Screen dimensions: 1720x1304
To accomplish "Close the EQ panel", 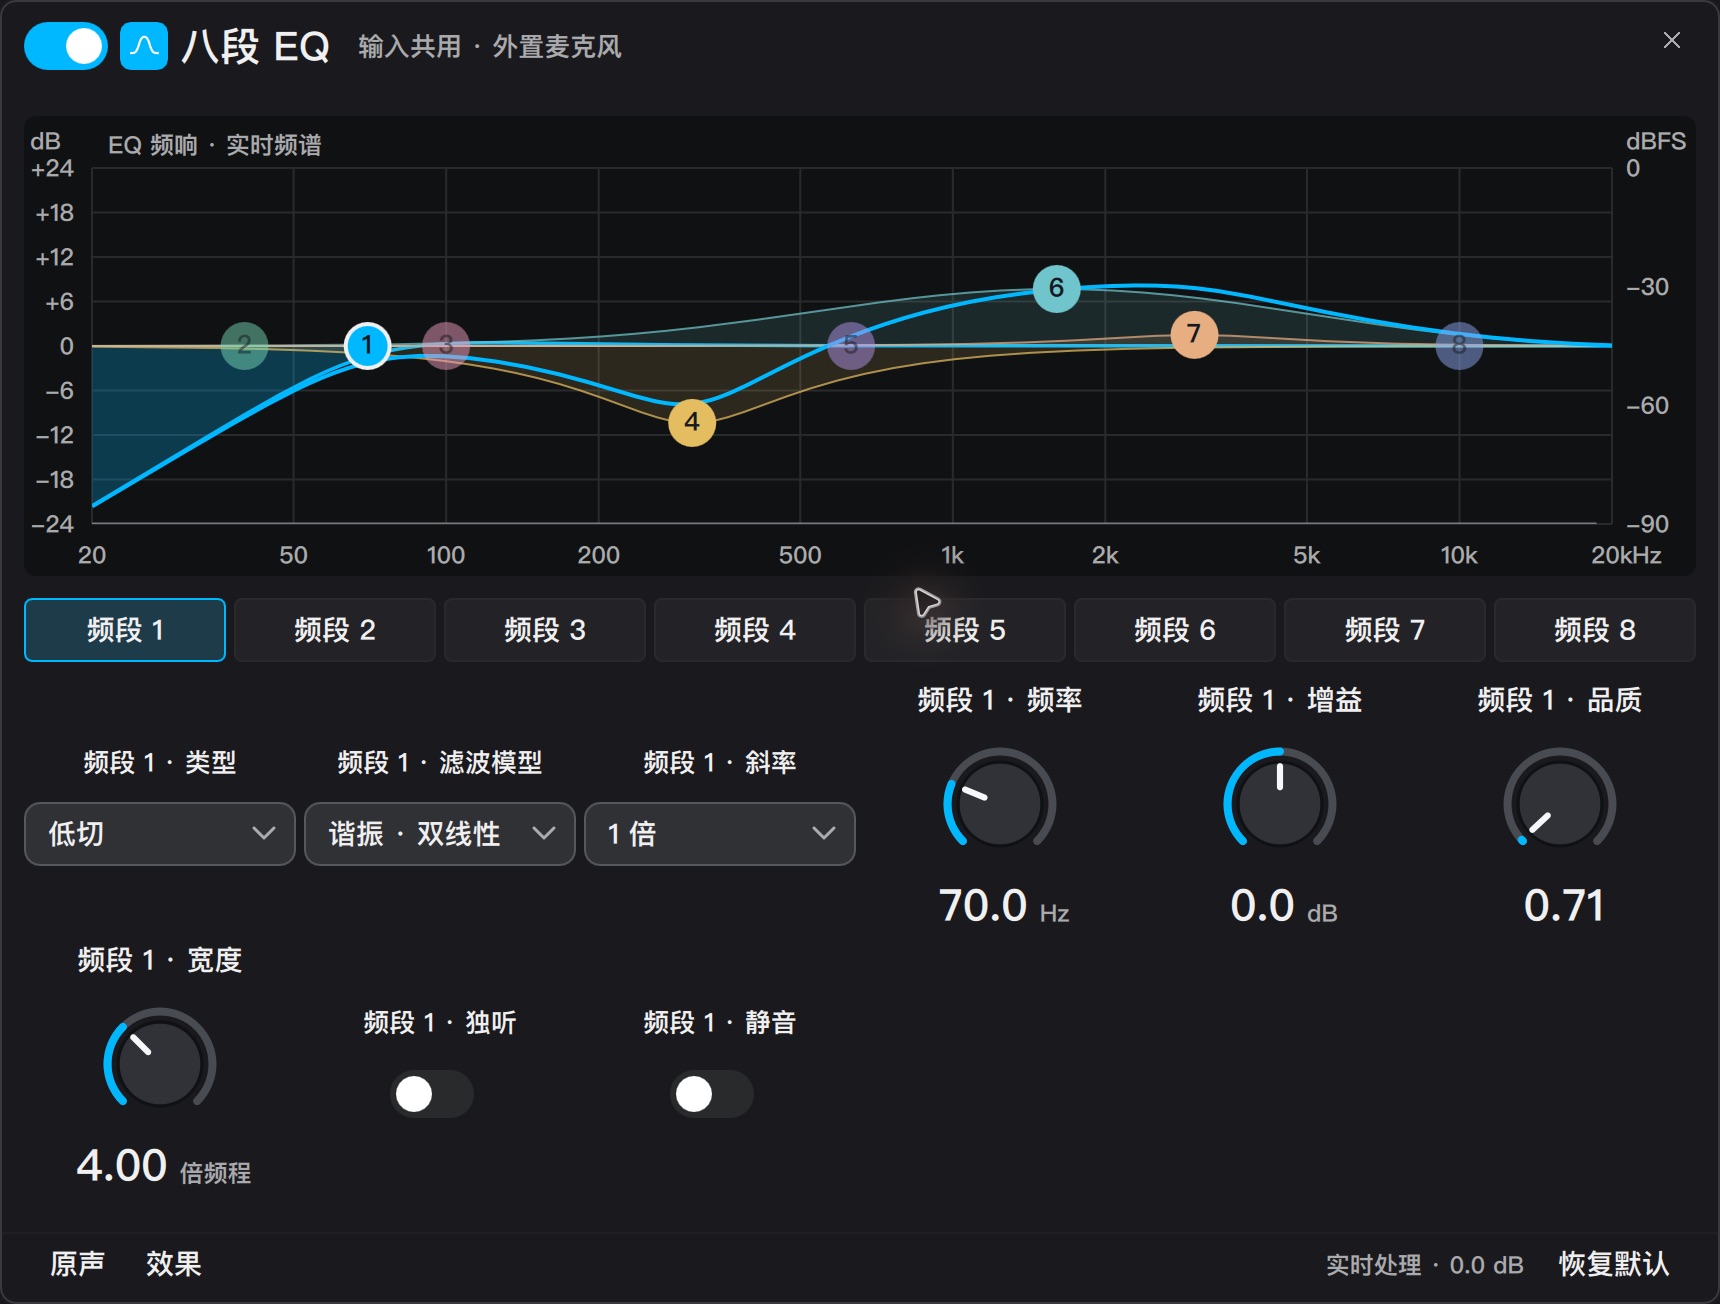I will click(x=1671, y=40).
